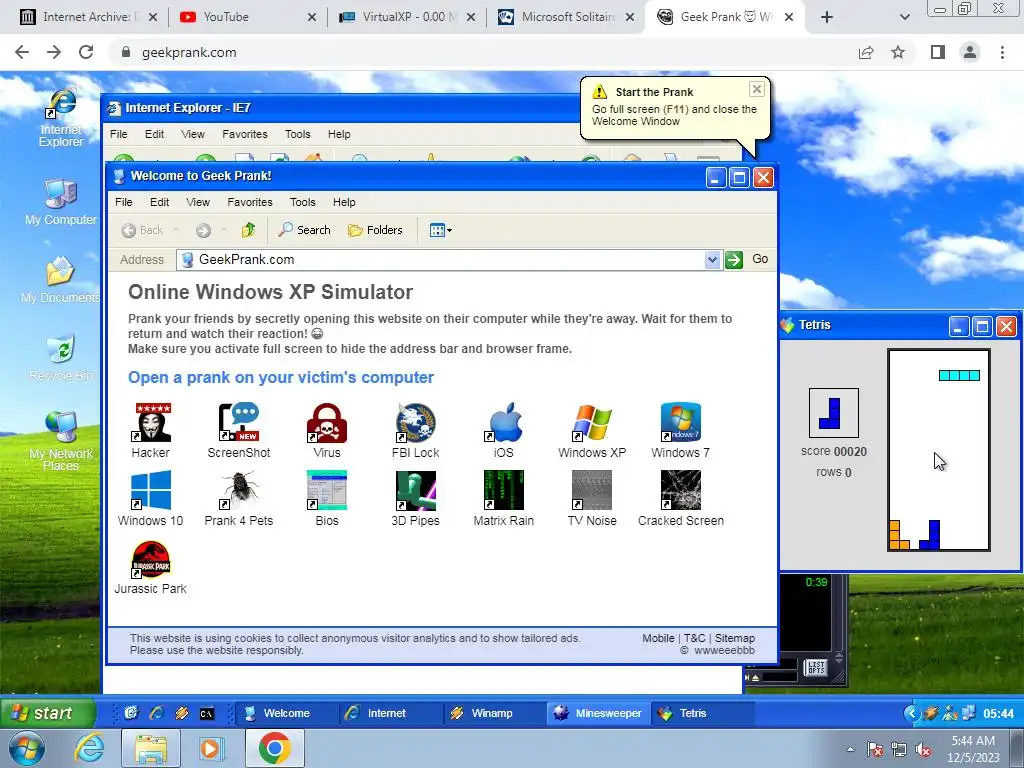Click the Mobile footer link

[658, 638]
